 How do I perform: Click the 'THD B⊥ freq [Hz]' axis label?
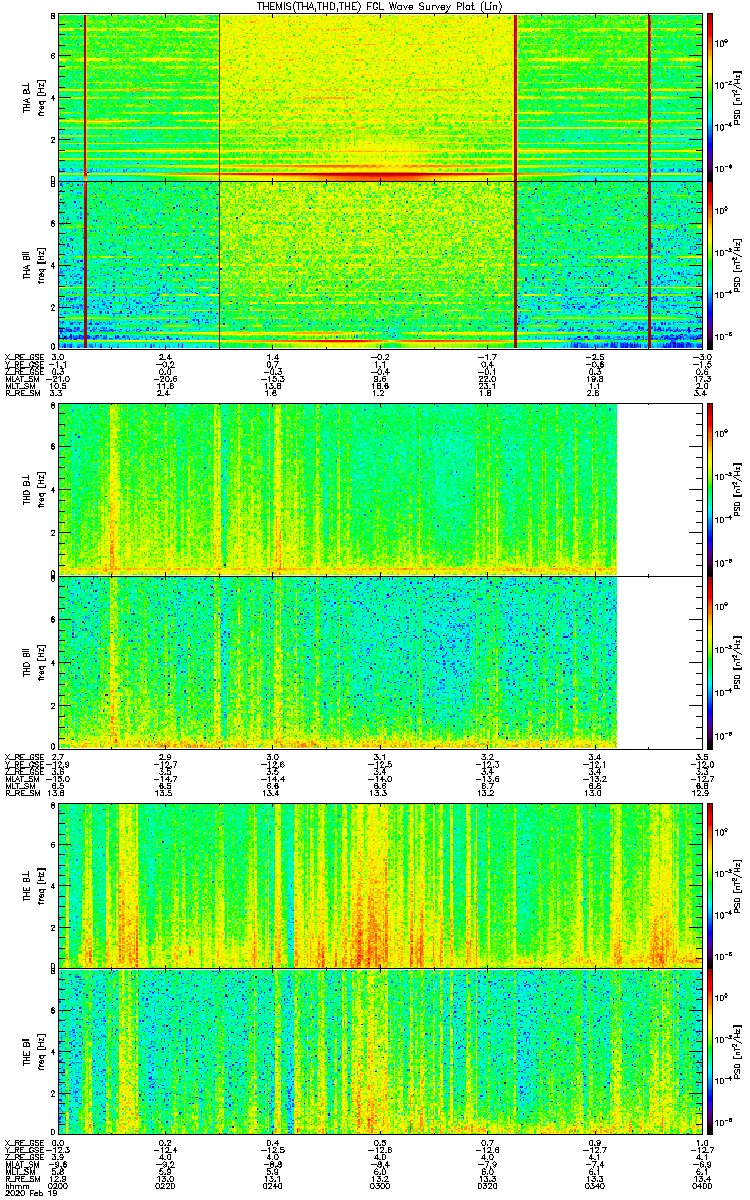33,489
